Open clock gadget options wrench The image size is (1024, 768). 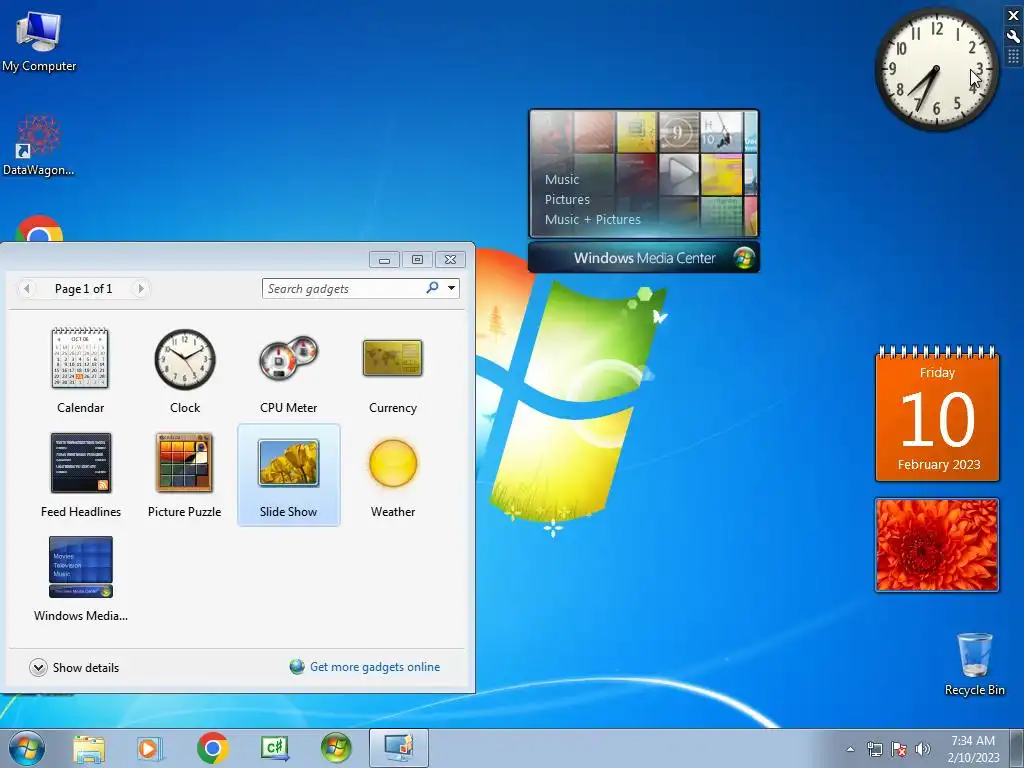pos(1013,37)
